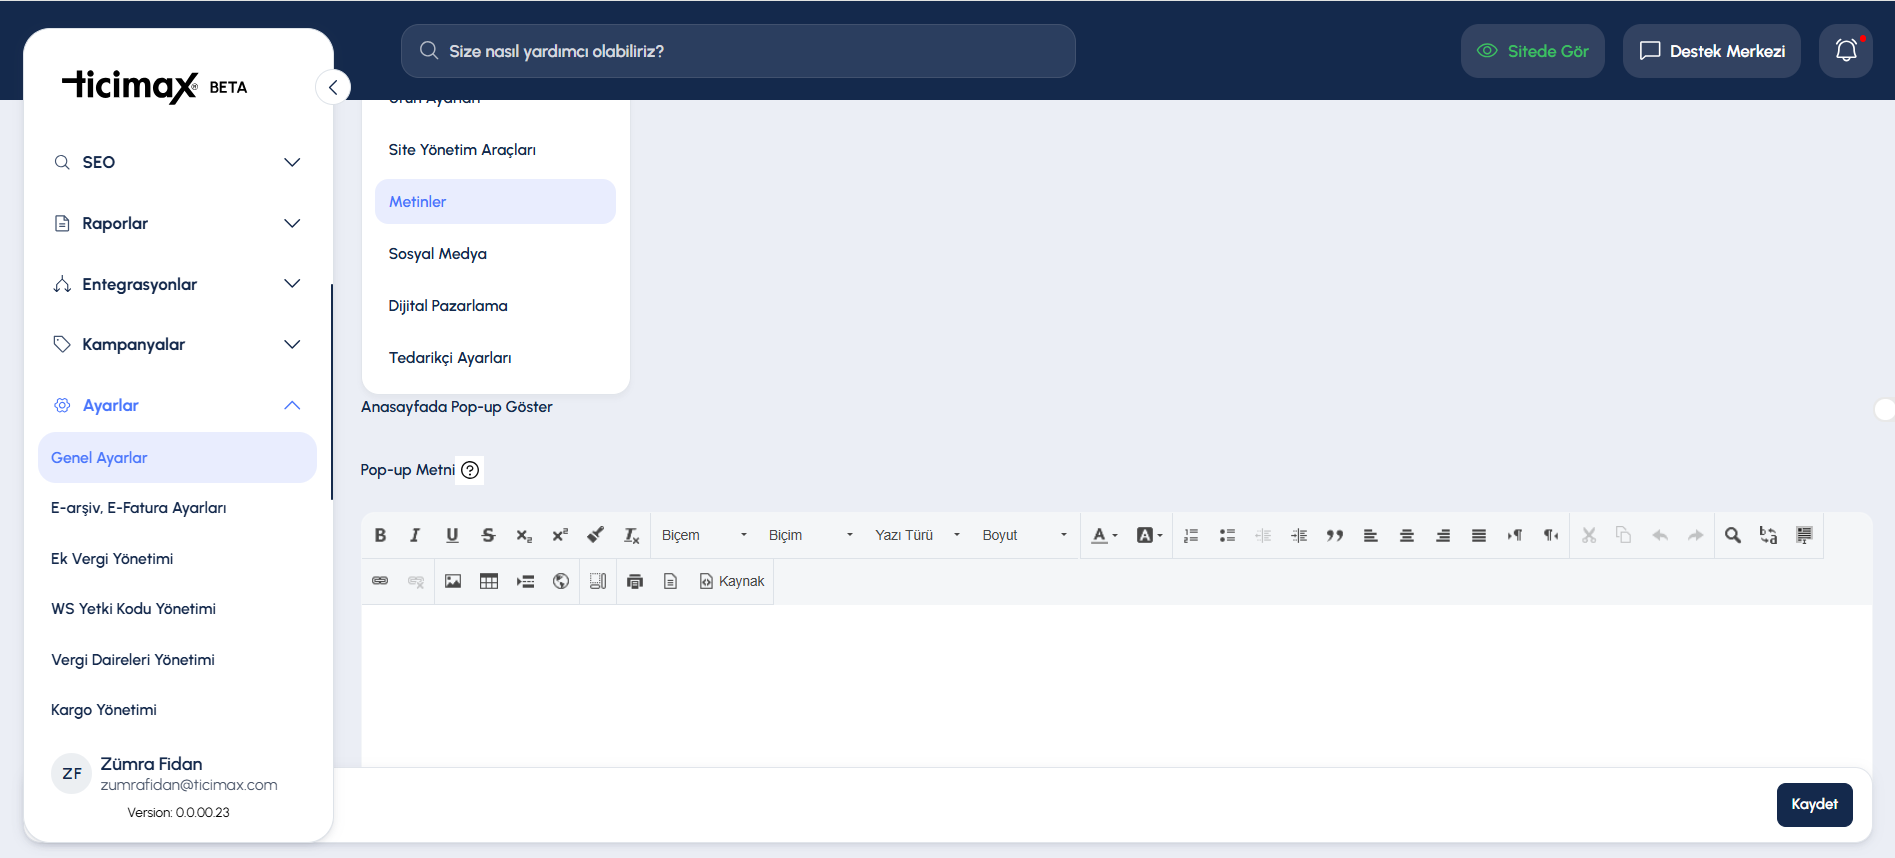The height and width of the screenshot is (858, 1895).
Task: Remove text formatting
Action: point(631,535)
